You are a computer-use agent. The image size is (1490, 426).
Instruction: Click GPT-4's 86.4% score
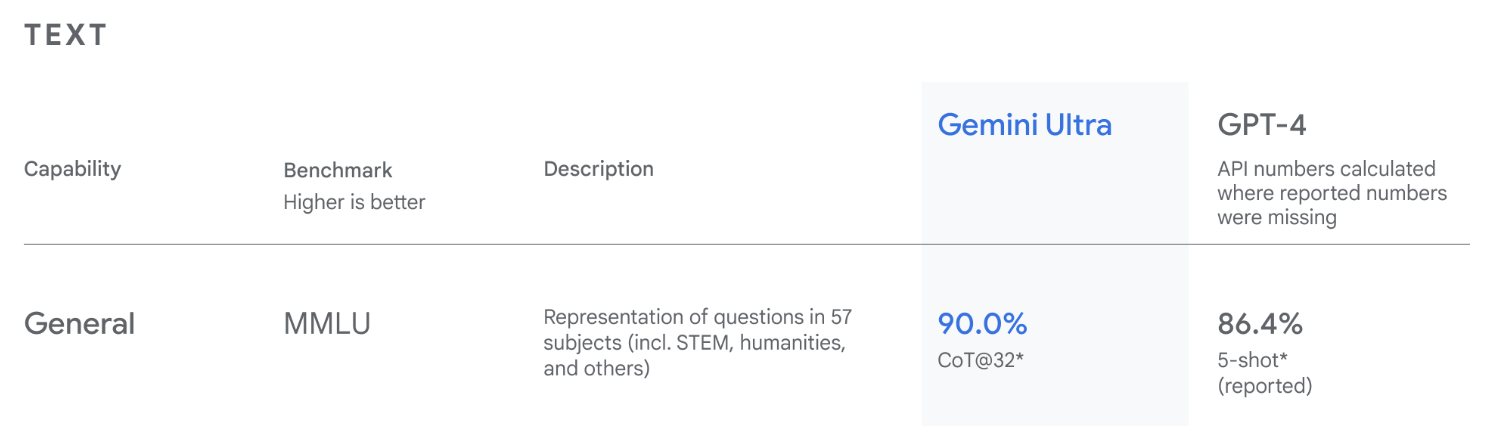[1260, 324]
